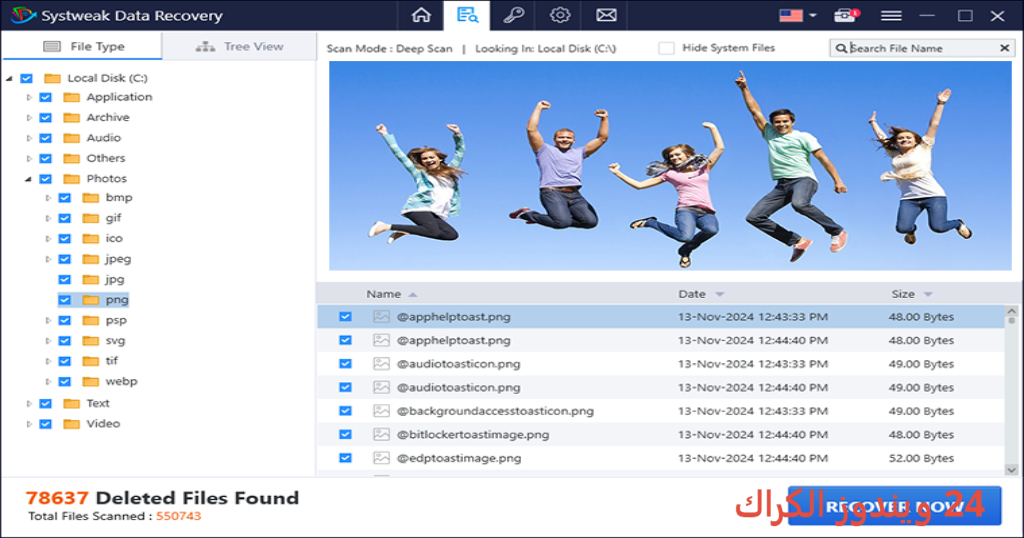Expand the Audio folder
This screenshot has width=1024, height=538.
pos(29,138)
